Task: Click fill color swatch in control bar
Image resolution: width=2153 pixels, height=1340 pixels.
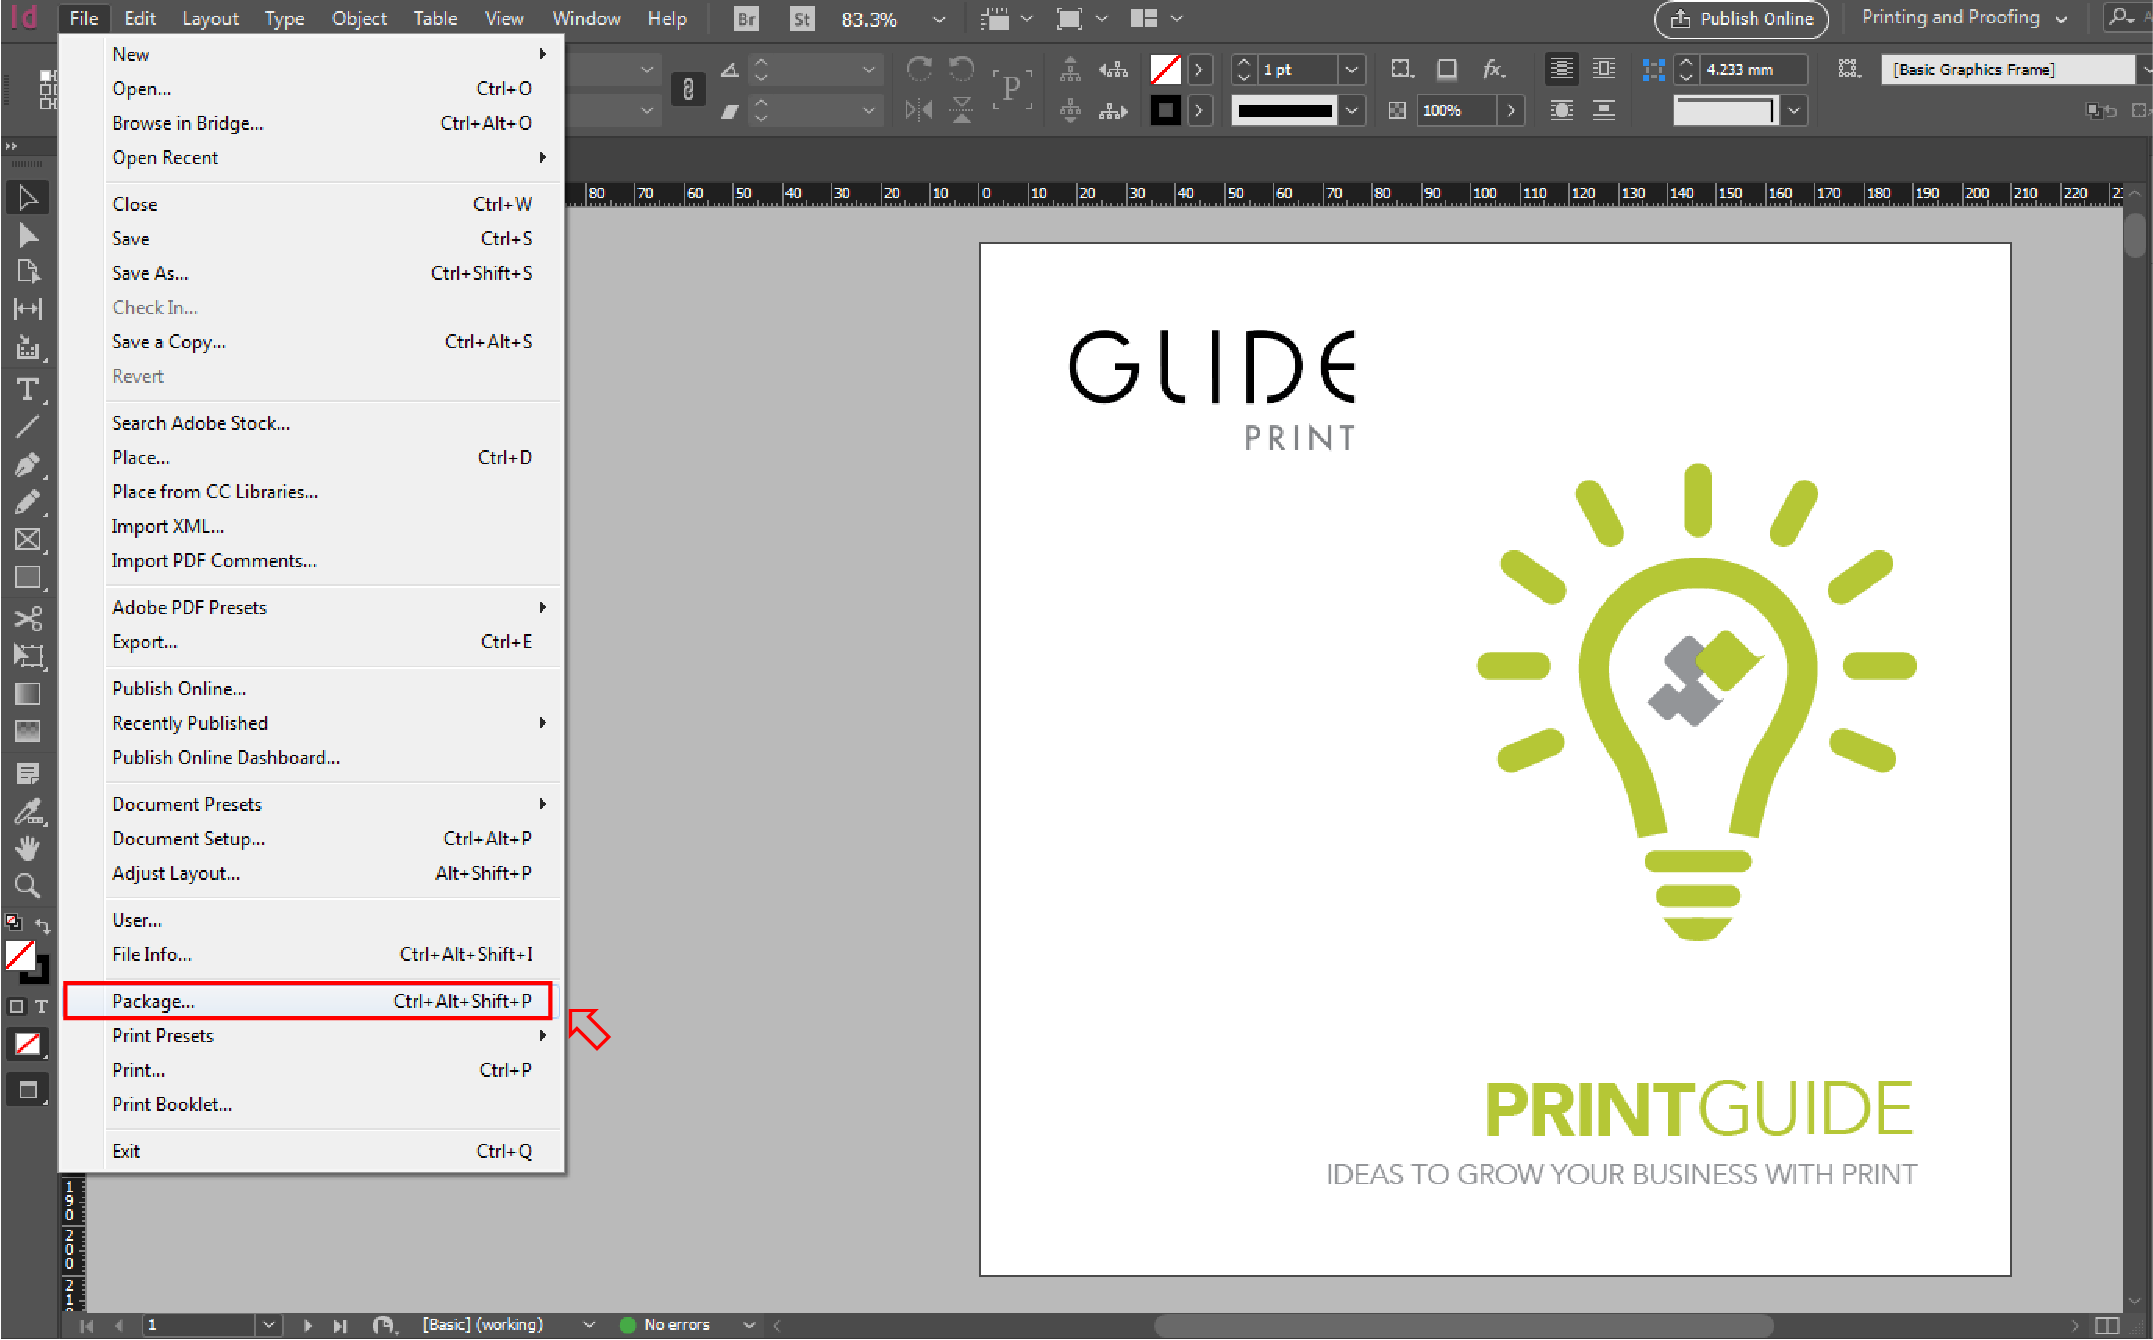Action: 1165,69
